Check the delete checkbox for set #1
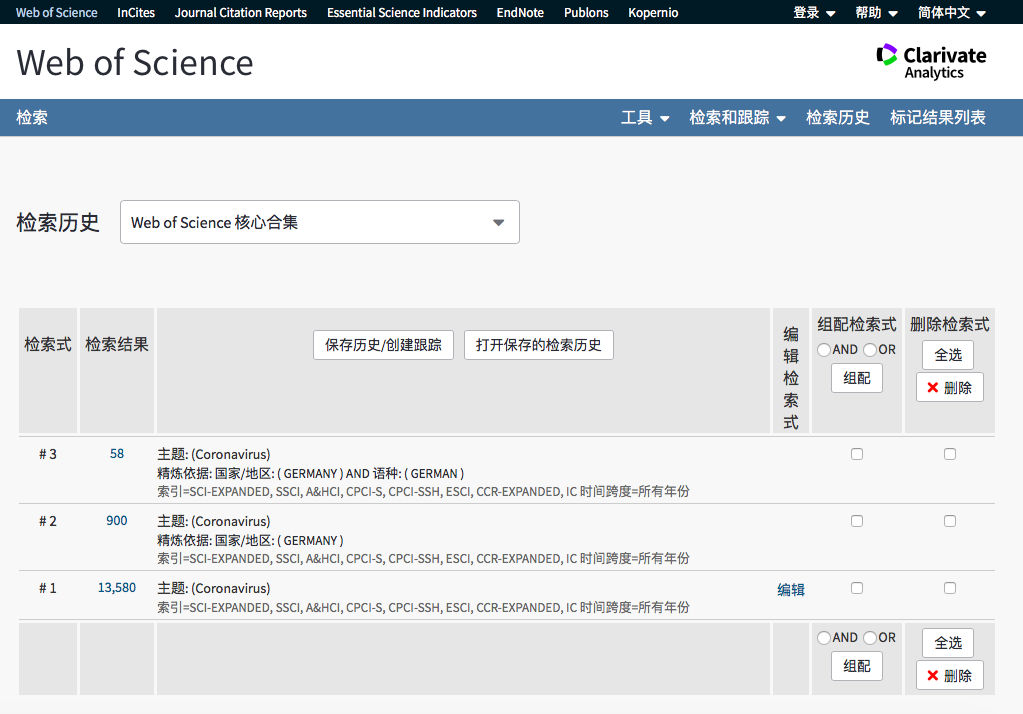This screenshot has width=1023, height=714. [950, 588]
